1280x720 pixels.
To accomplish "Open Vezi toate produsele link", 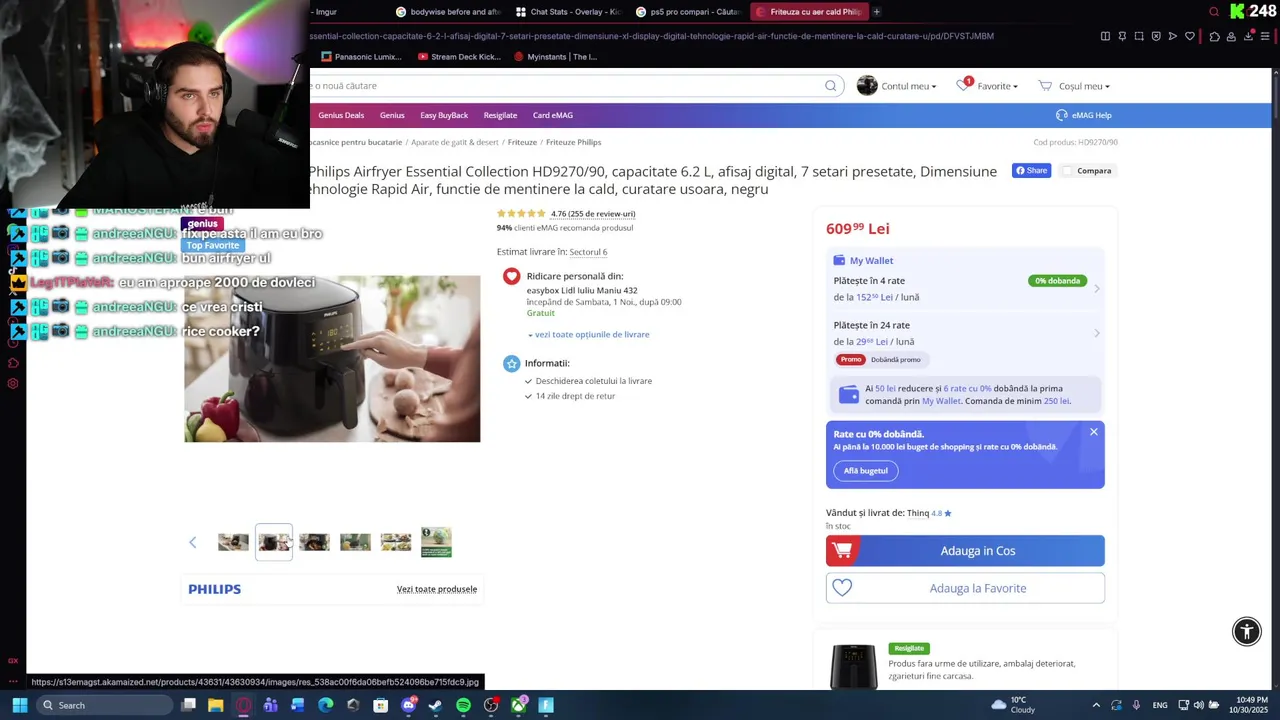I will 437,589.
